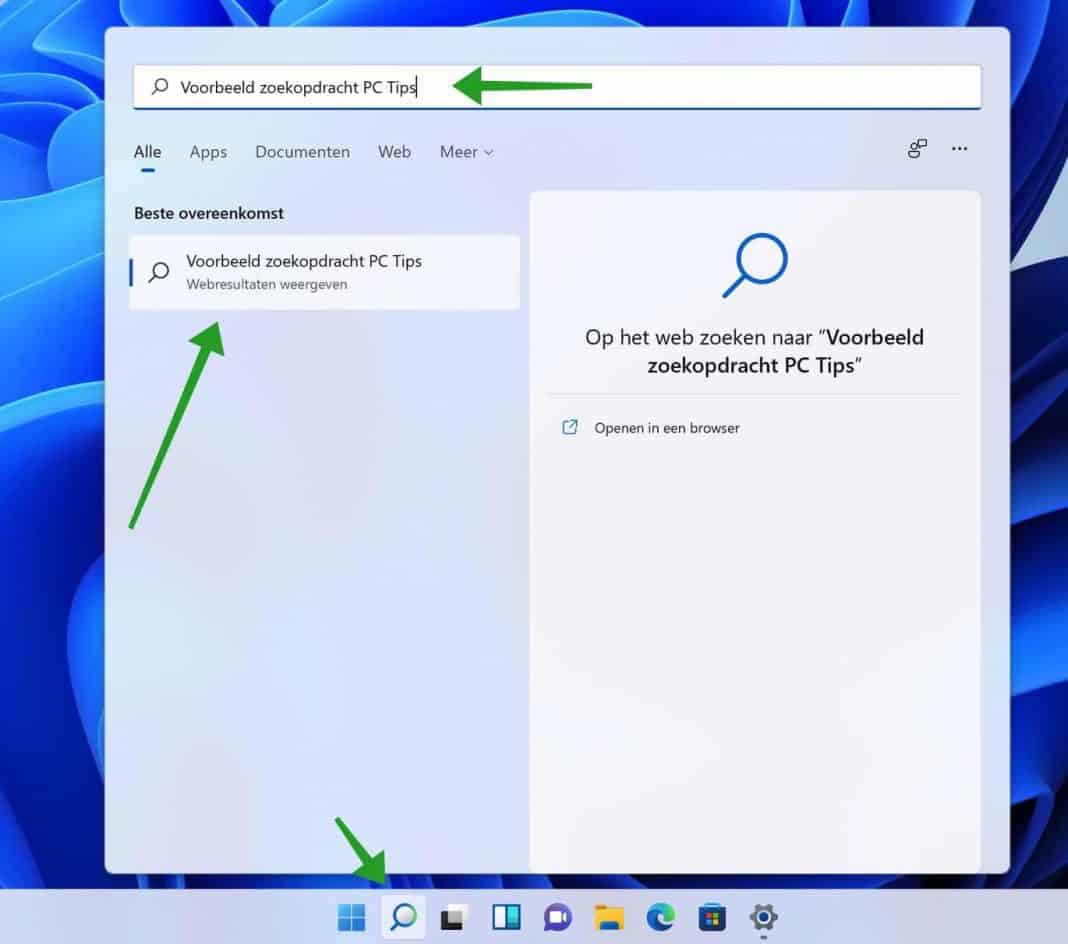This screenshot has height=944, width=1068.
Task: Open the signed-in account options icon
Action: [917, 148]
